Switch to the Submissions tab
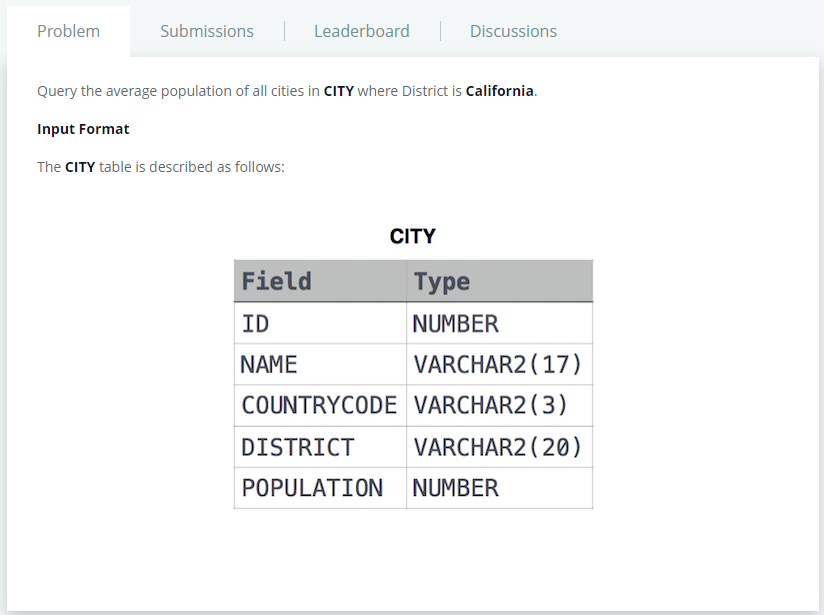The height and width of the screenshot is (615, 824). (x=206, y=31)
